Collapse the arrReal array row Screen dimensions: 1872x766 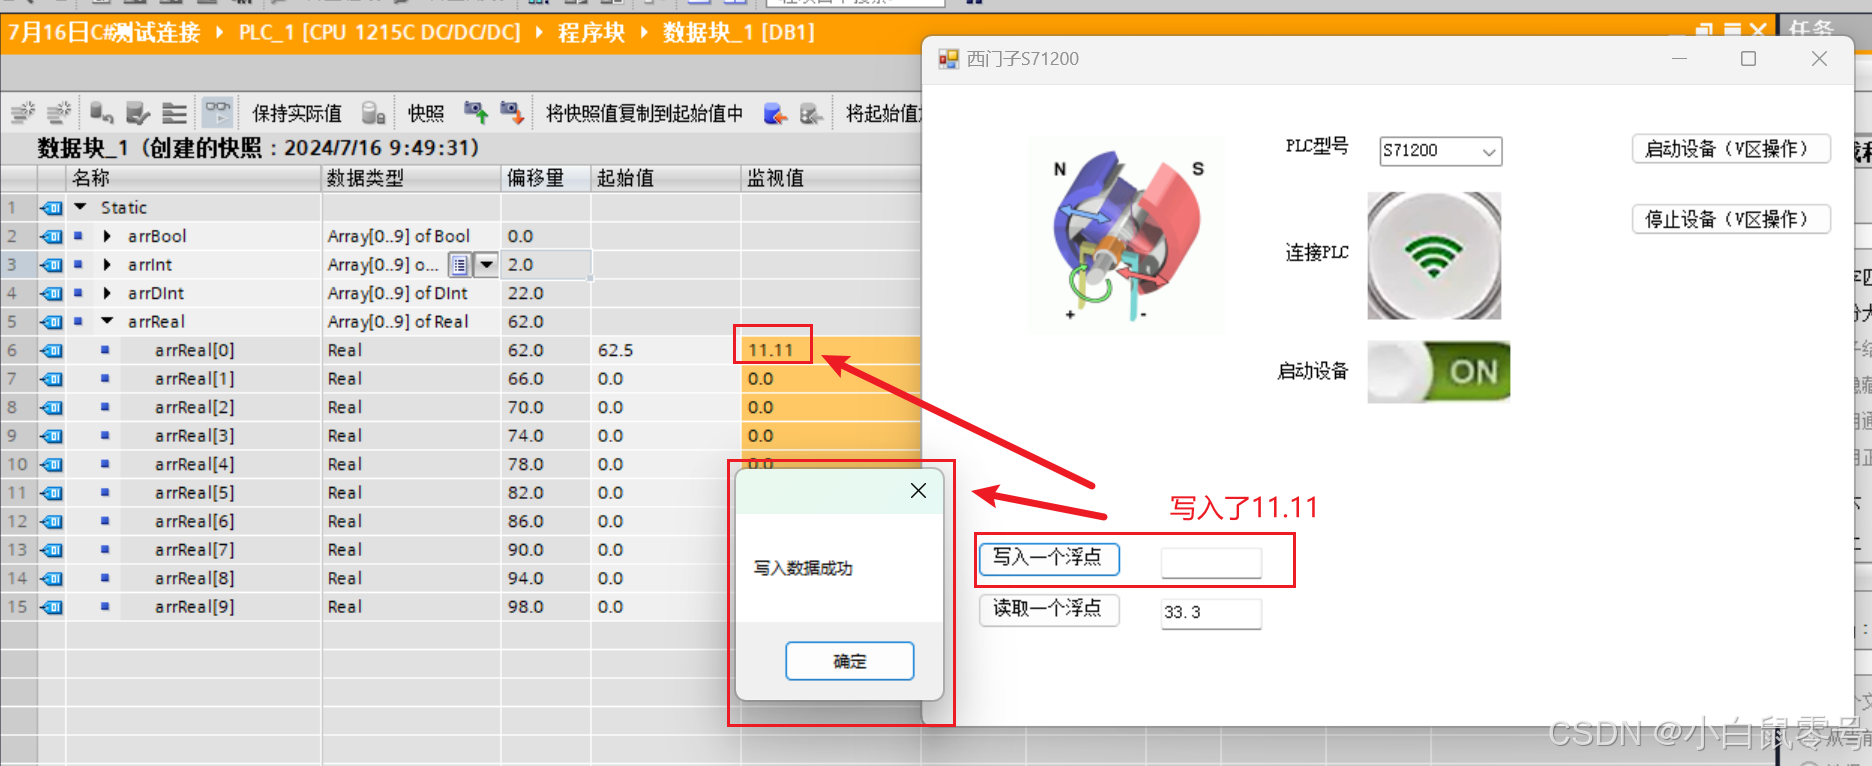click(x=107, y=321)
